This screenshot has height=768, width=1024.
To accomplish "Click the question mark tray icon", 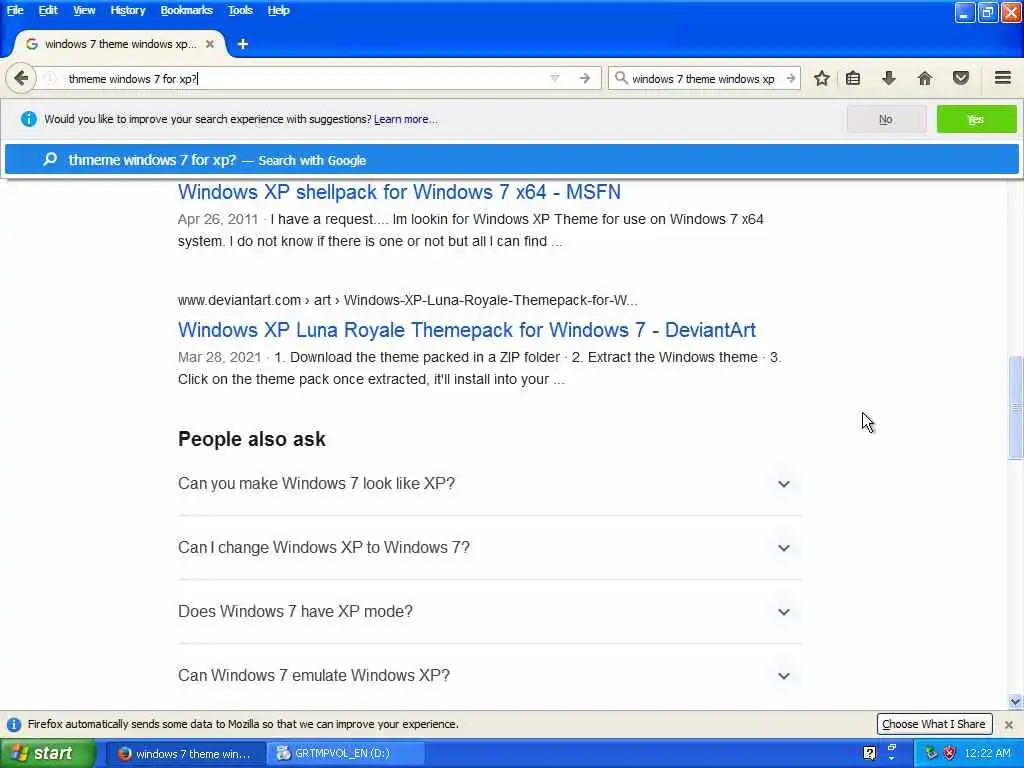I will [x=869, y=753].
